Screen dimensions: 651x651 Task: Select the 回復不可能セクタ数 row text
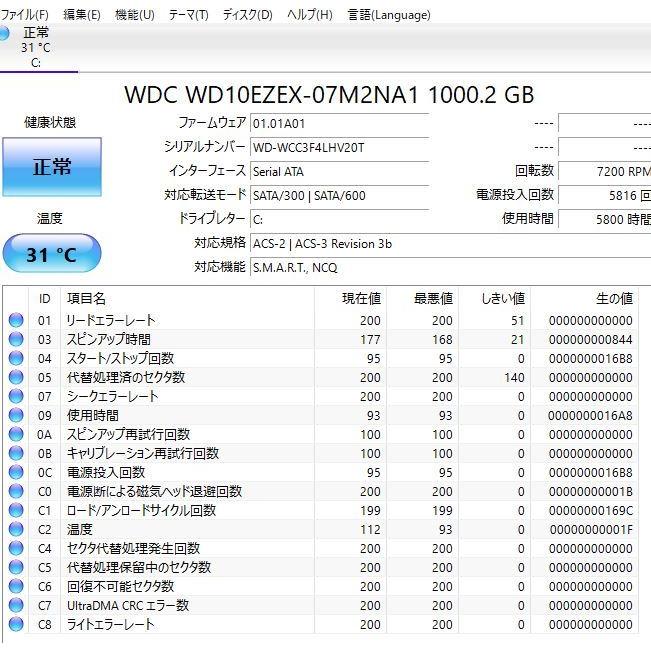tap(120, 587)
